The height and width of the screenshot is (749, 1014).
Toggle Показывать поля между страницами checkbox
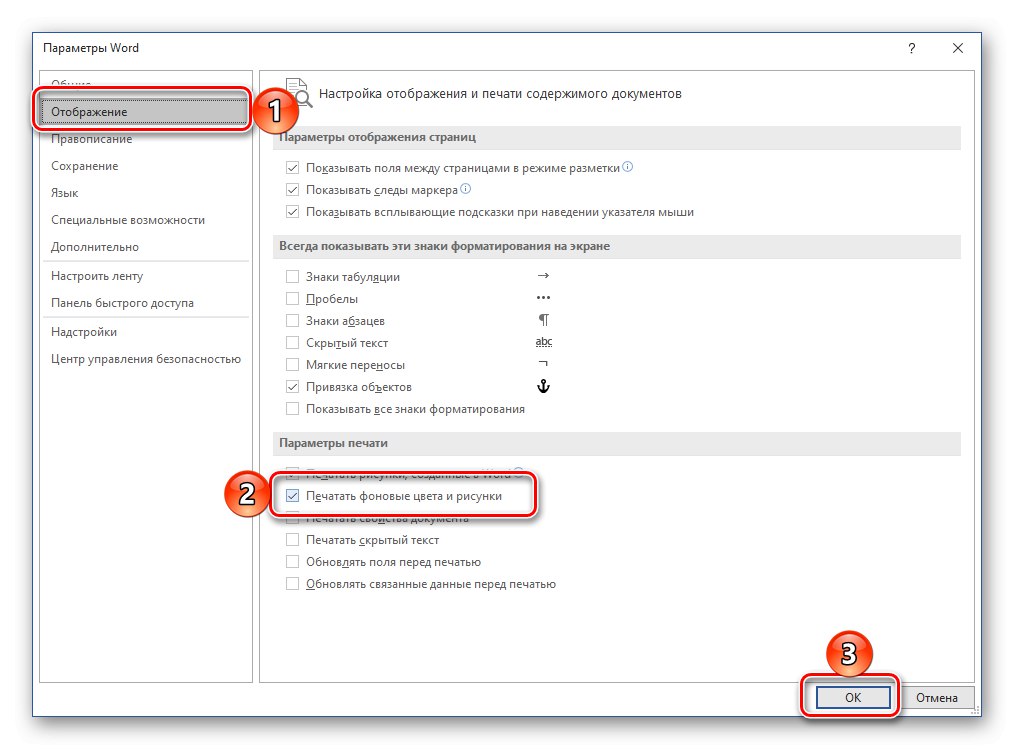(292, 168)
